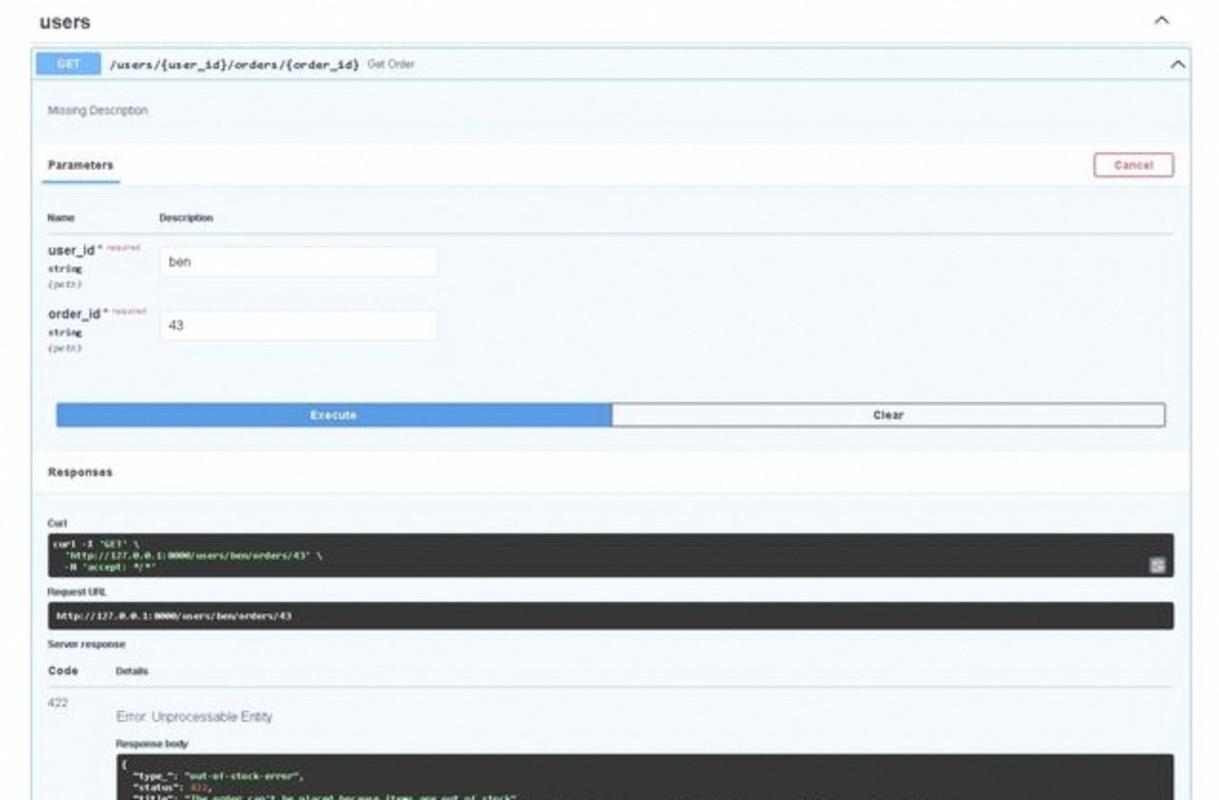
Task: Select the 422 response code
Action: point(58,703)
